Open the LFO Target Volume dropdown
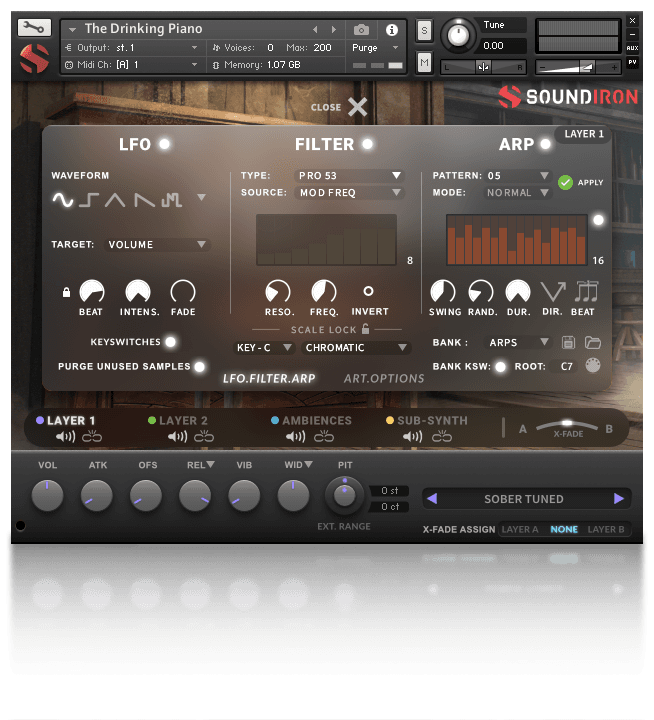This screenshot has width=654, height=720. 157,244
